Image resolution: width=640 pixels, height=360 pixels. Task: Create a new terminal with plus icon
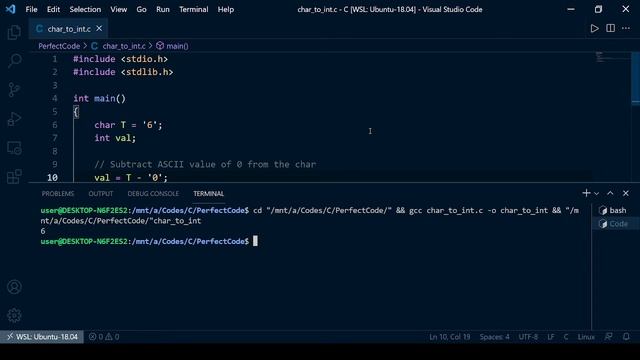[x=586, y=193]
